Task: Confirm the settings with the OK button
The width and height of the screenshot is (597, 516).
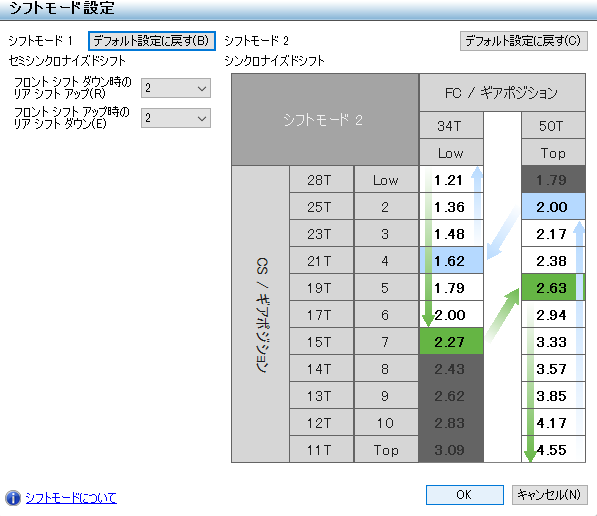Action: [465, 495]
